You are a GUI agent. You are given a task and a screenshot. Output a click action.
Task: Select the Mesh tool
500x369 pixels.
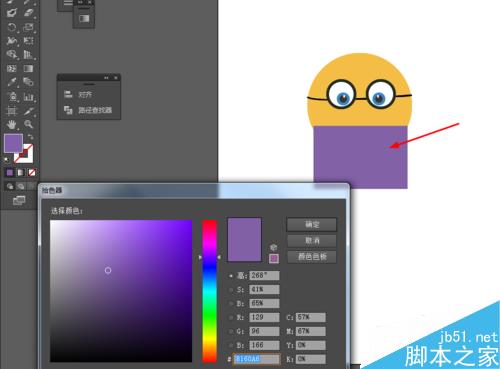tap(12, 68)
